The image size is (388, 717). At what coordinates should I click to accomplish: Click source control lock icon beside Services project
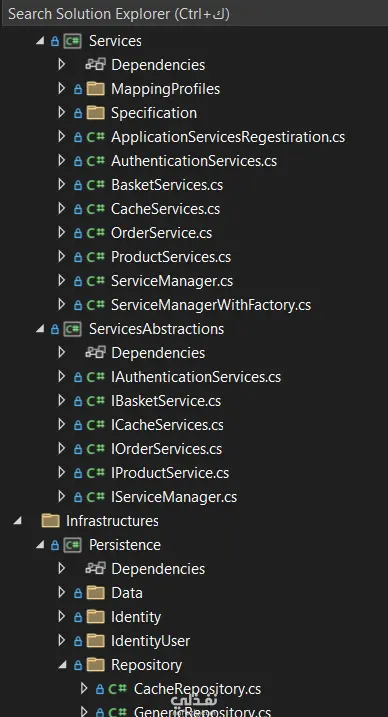[x=55, y=42]
